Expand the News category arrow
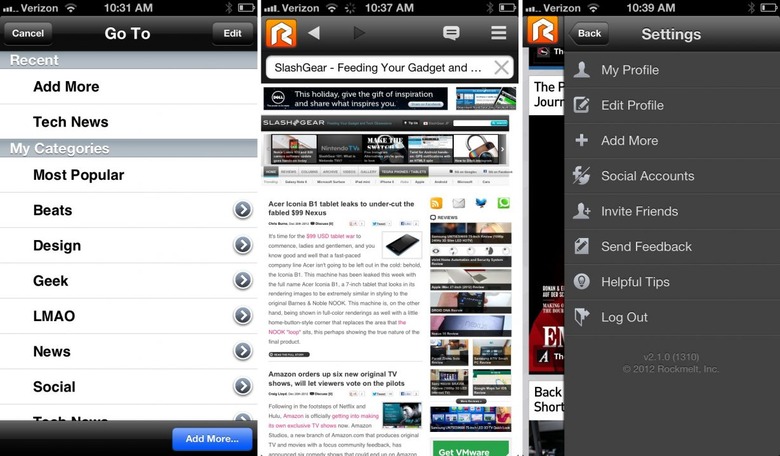Image resolution: width=780 pixels, height=456 pixels. coord(243,351)
